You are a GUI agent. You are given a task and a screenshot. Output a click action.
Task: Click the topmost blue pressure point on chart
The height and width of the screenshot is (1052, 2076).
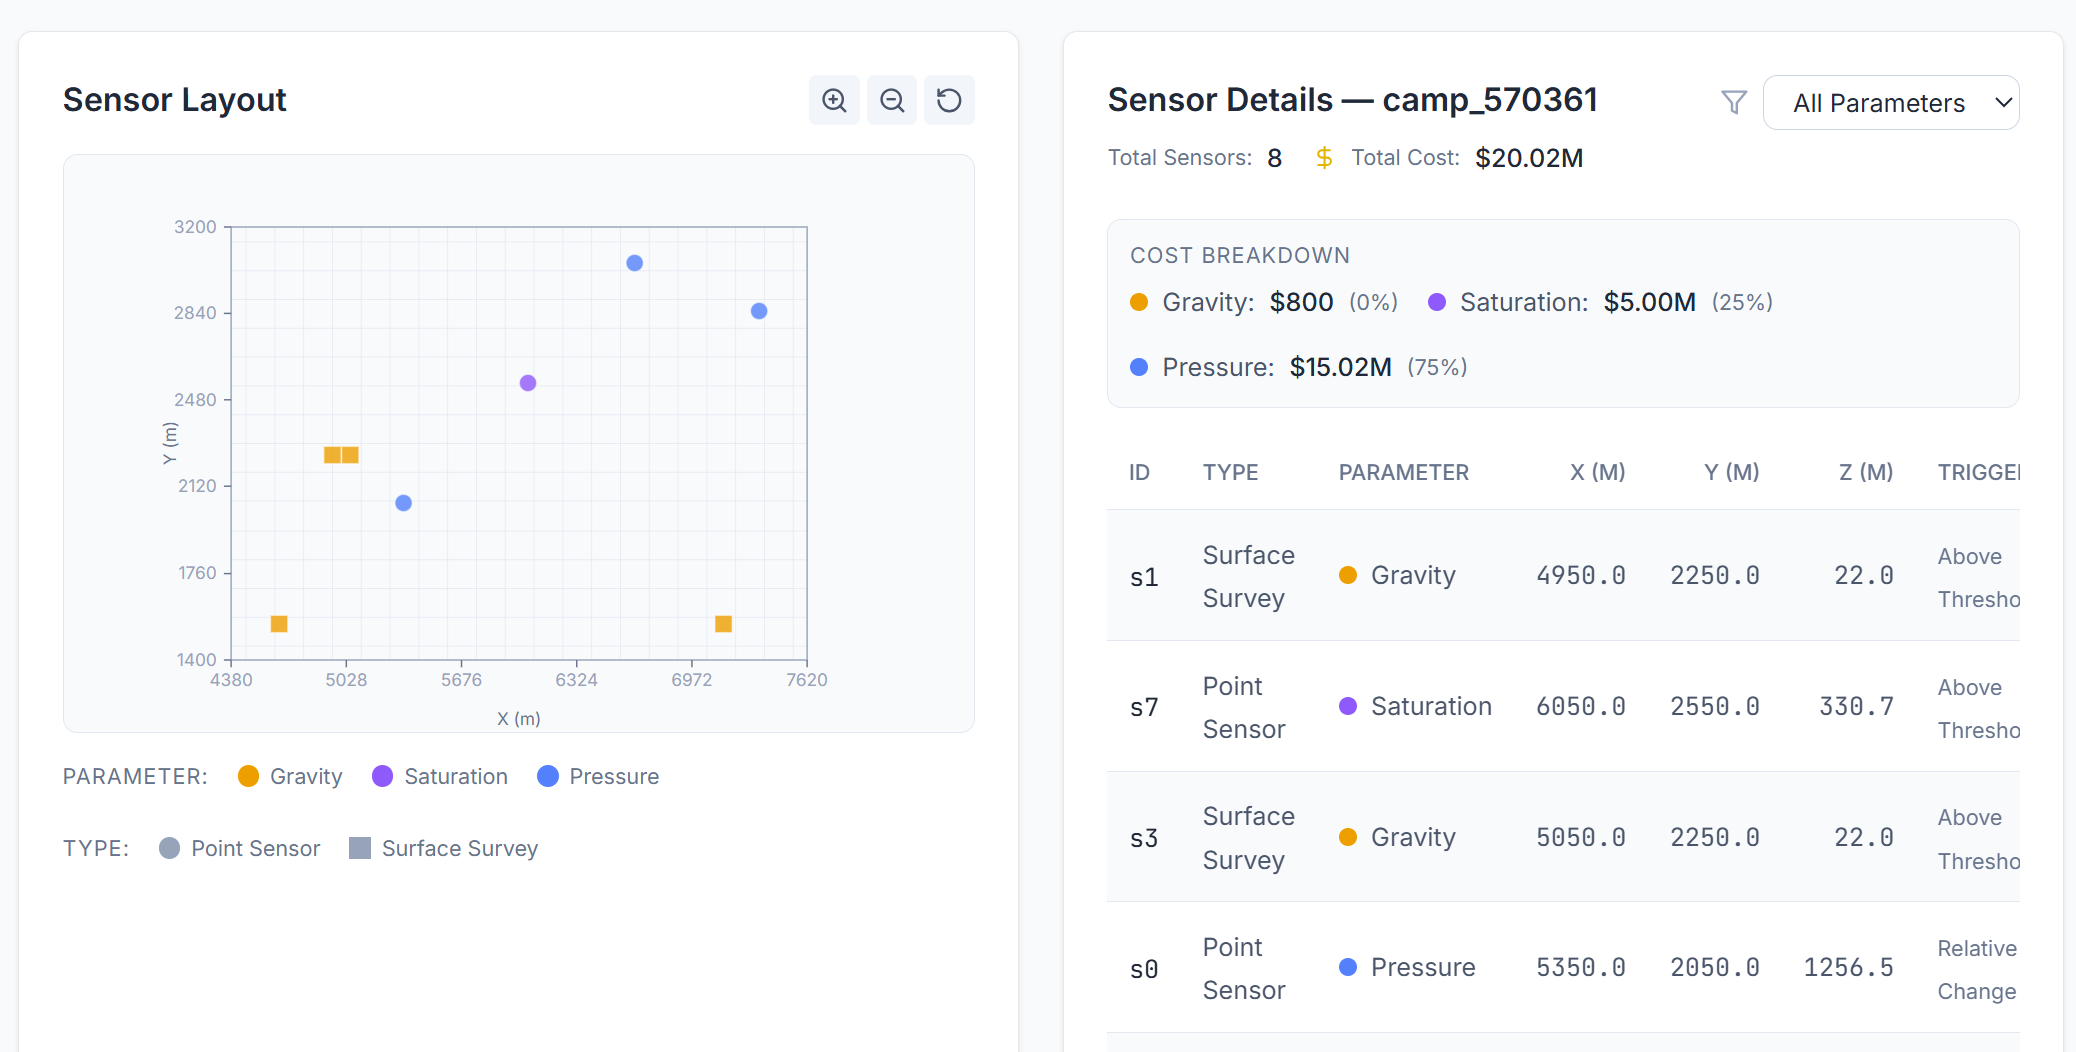pos(634,263)
